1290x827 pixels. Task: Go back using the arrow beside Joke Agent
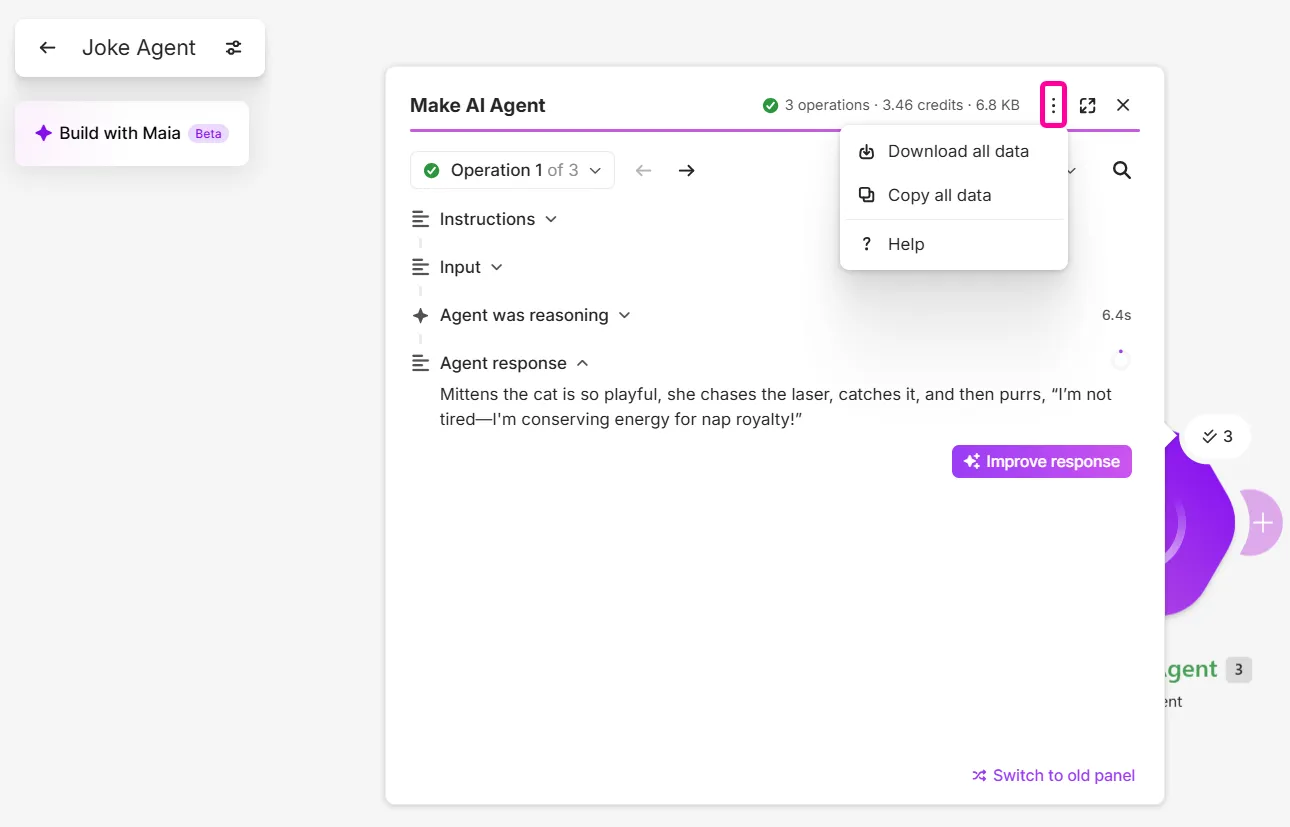(x=47, y=48)
